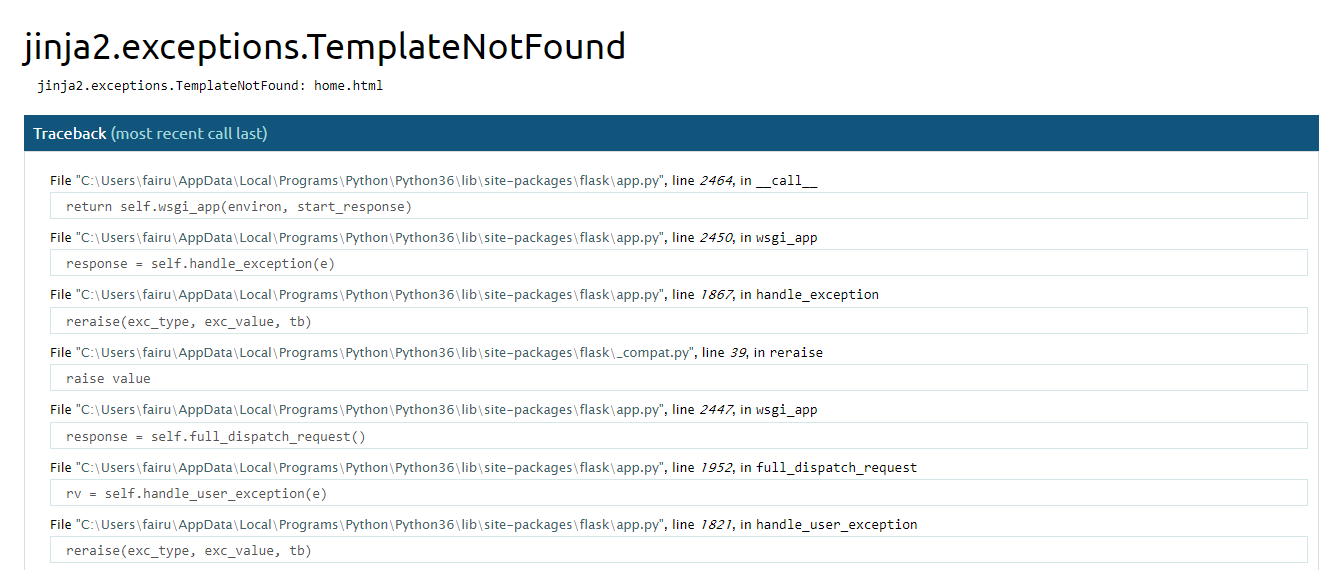Click the '(most recent call last)' header text

click(x=189, y=134)
